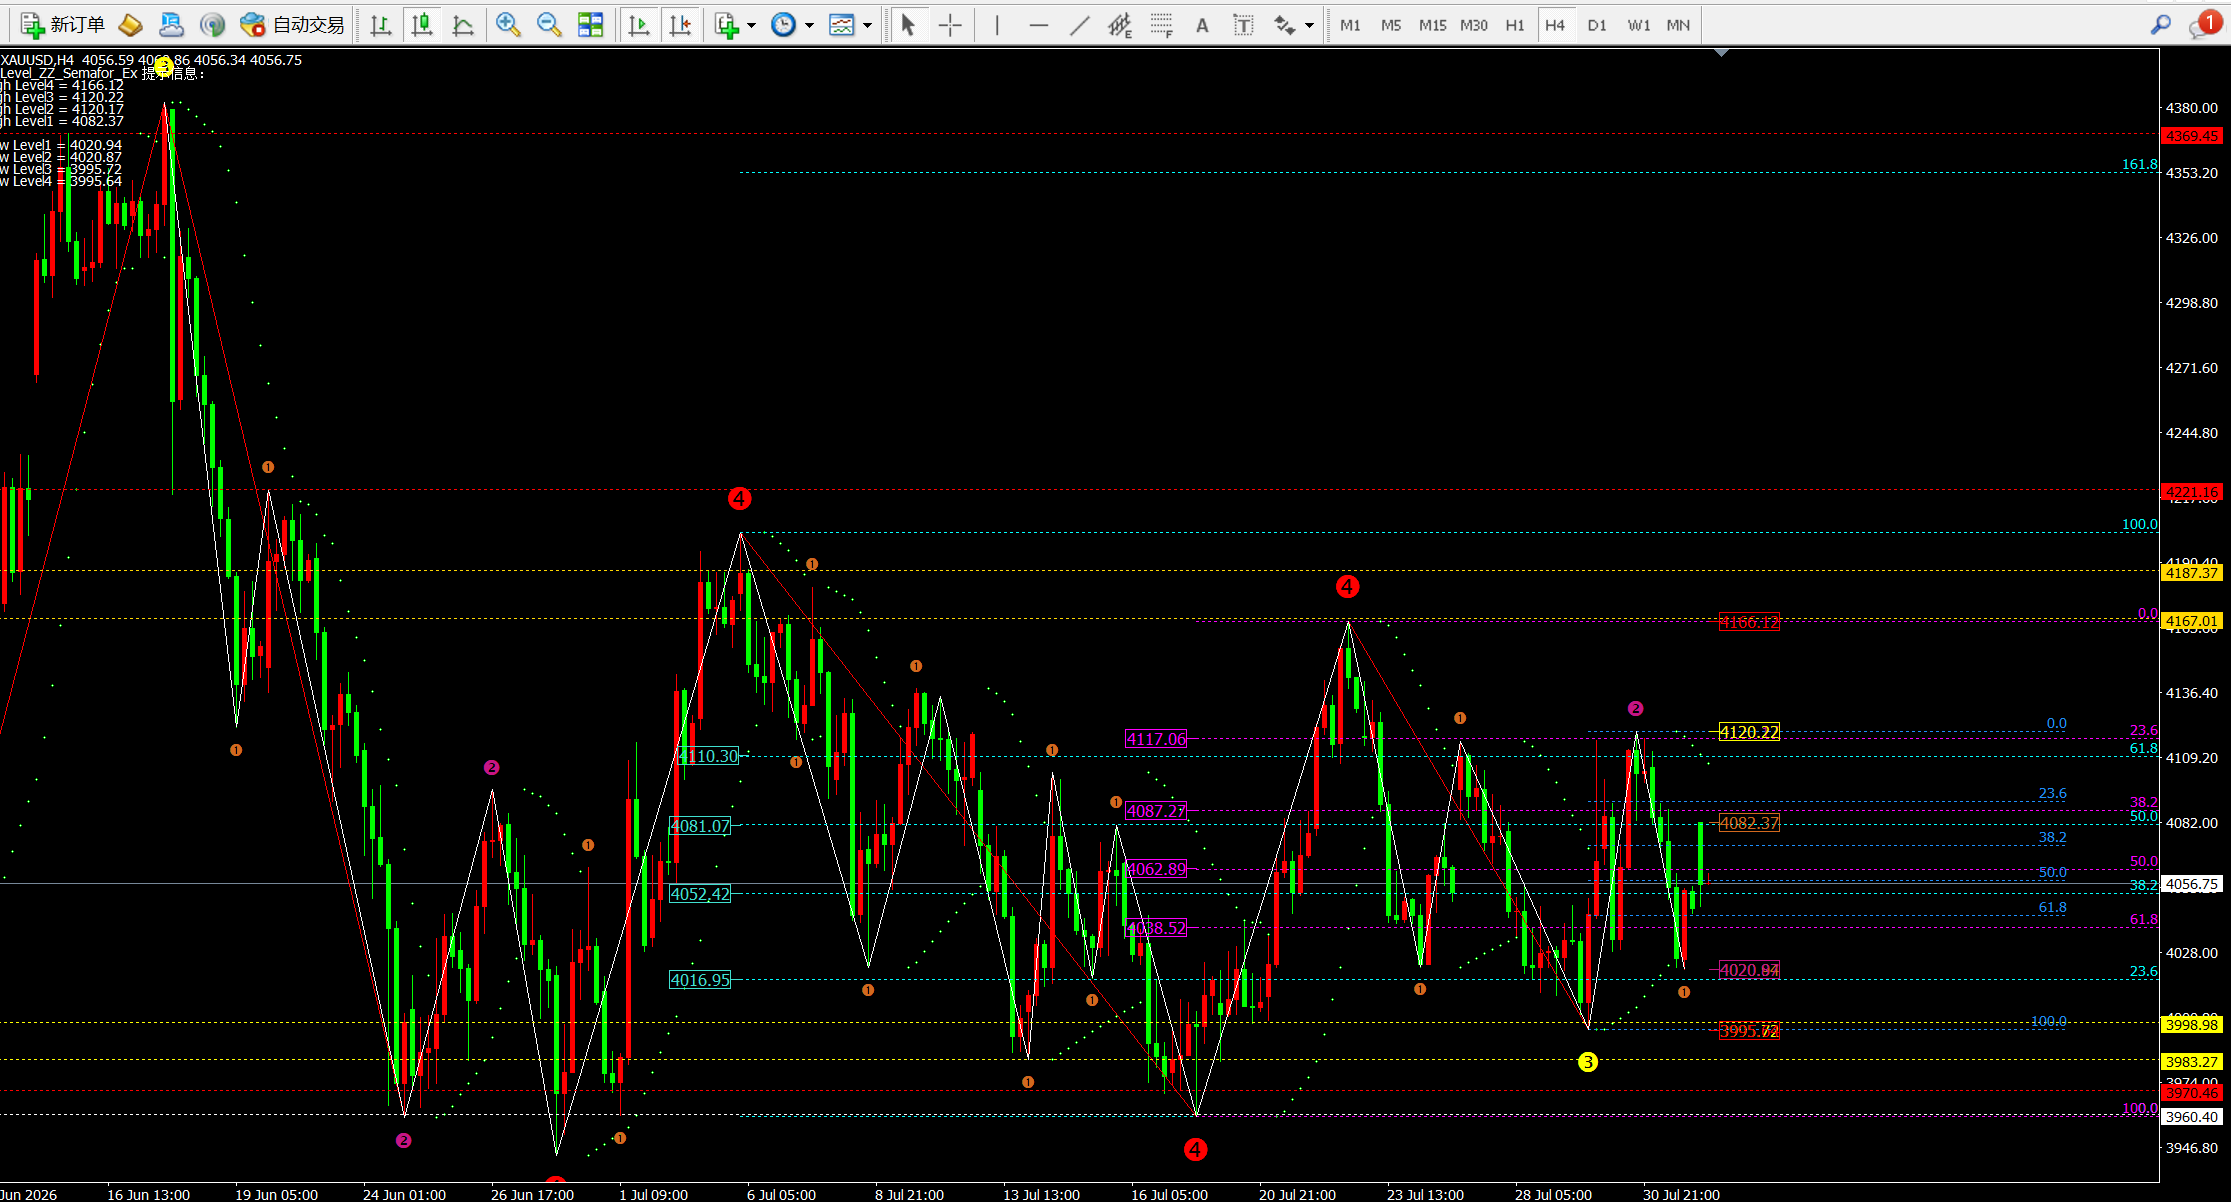Select the vertical line drawing tool
The height and width of the screenshot is (1202, 2231).
tap(997, 25)
